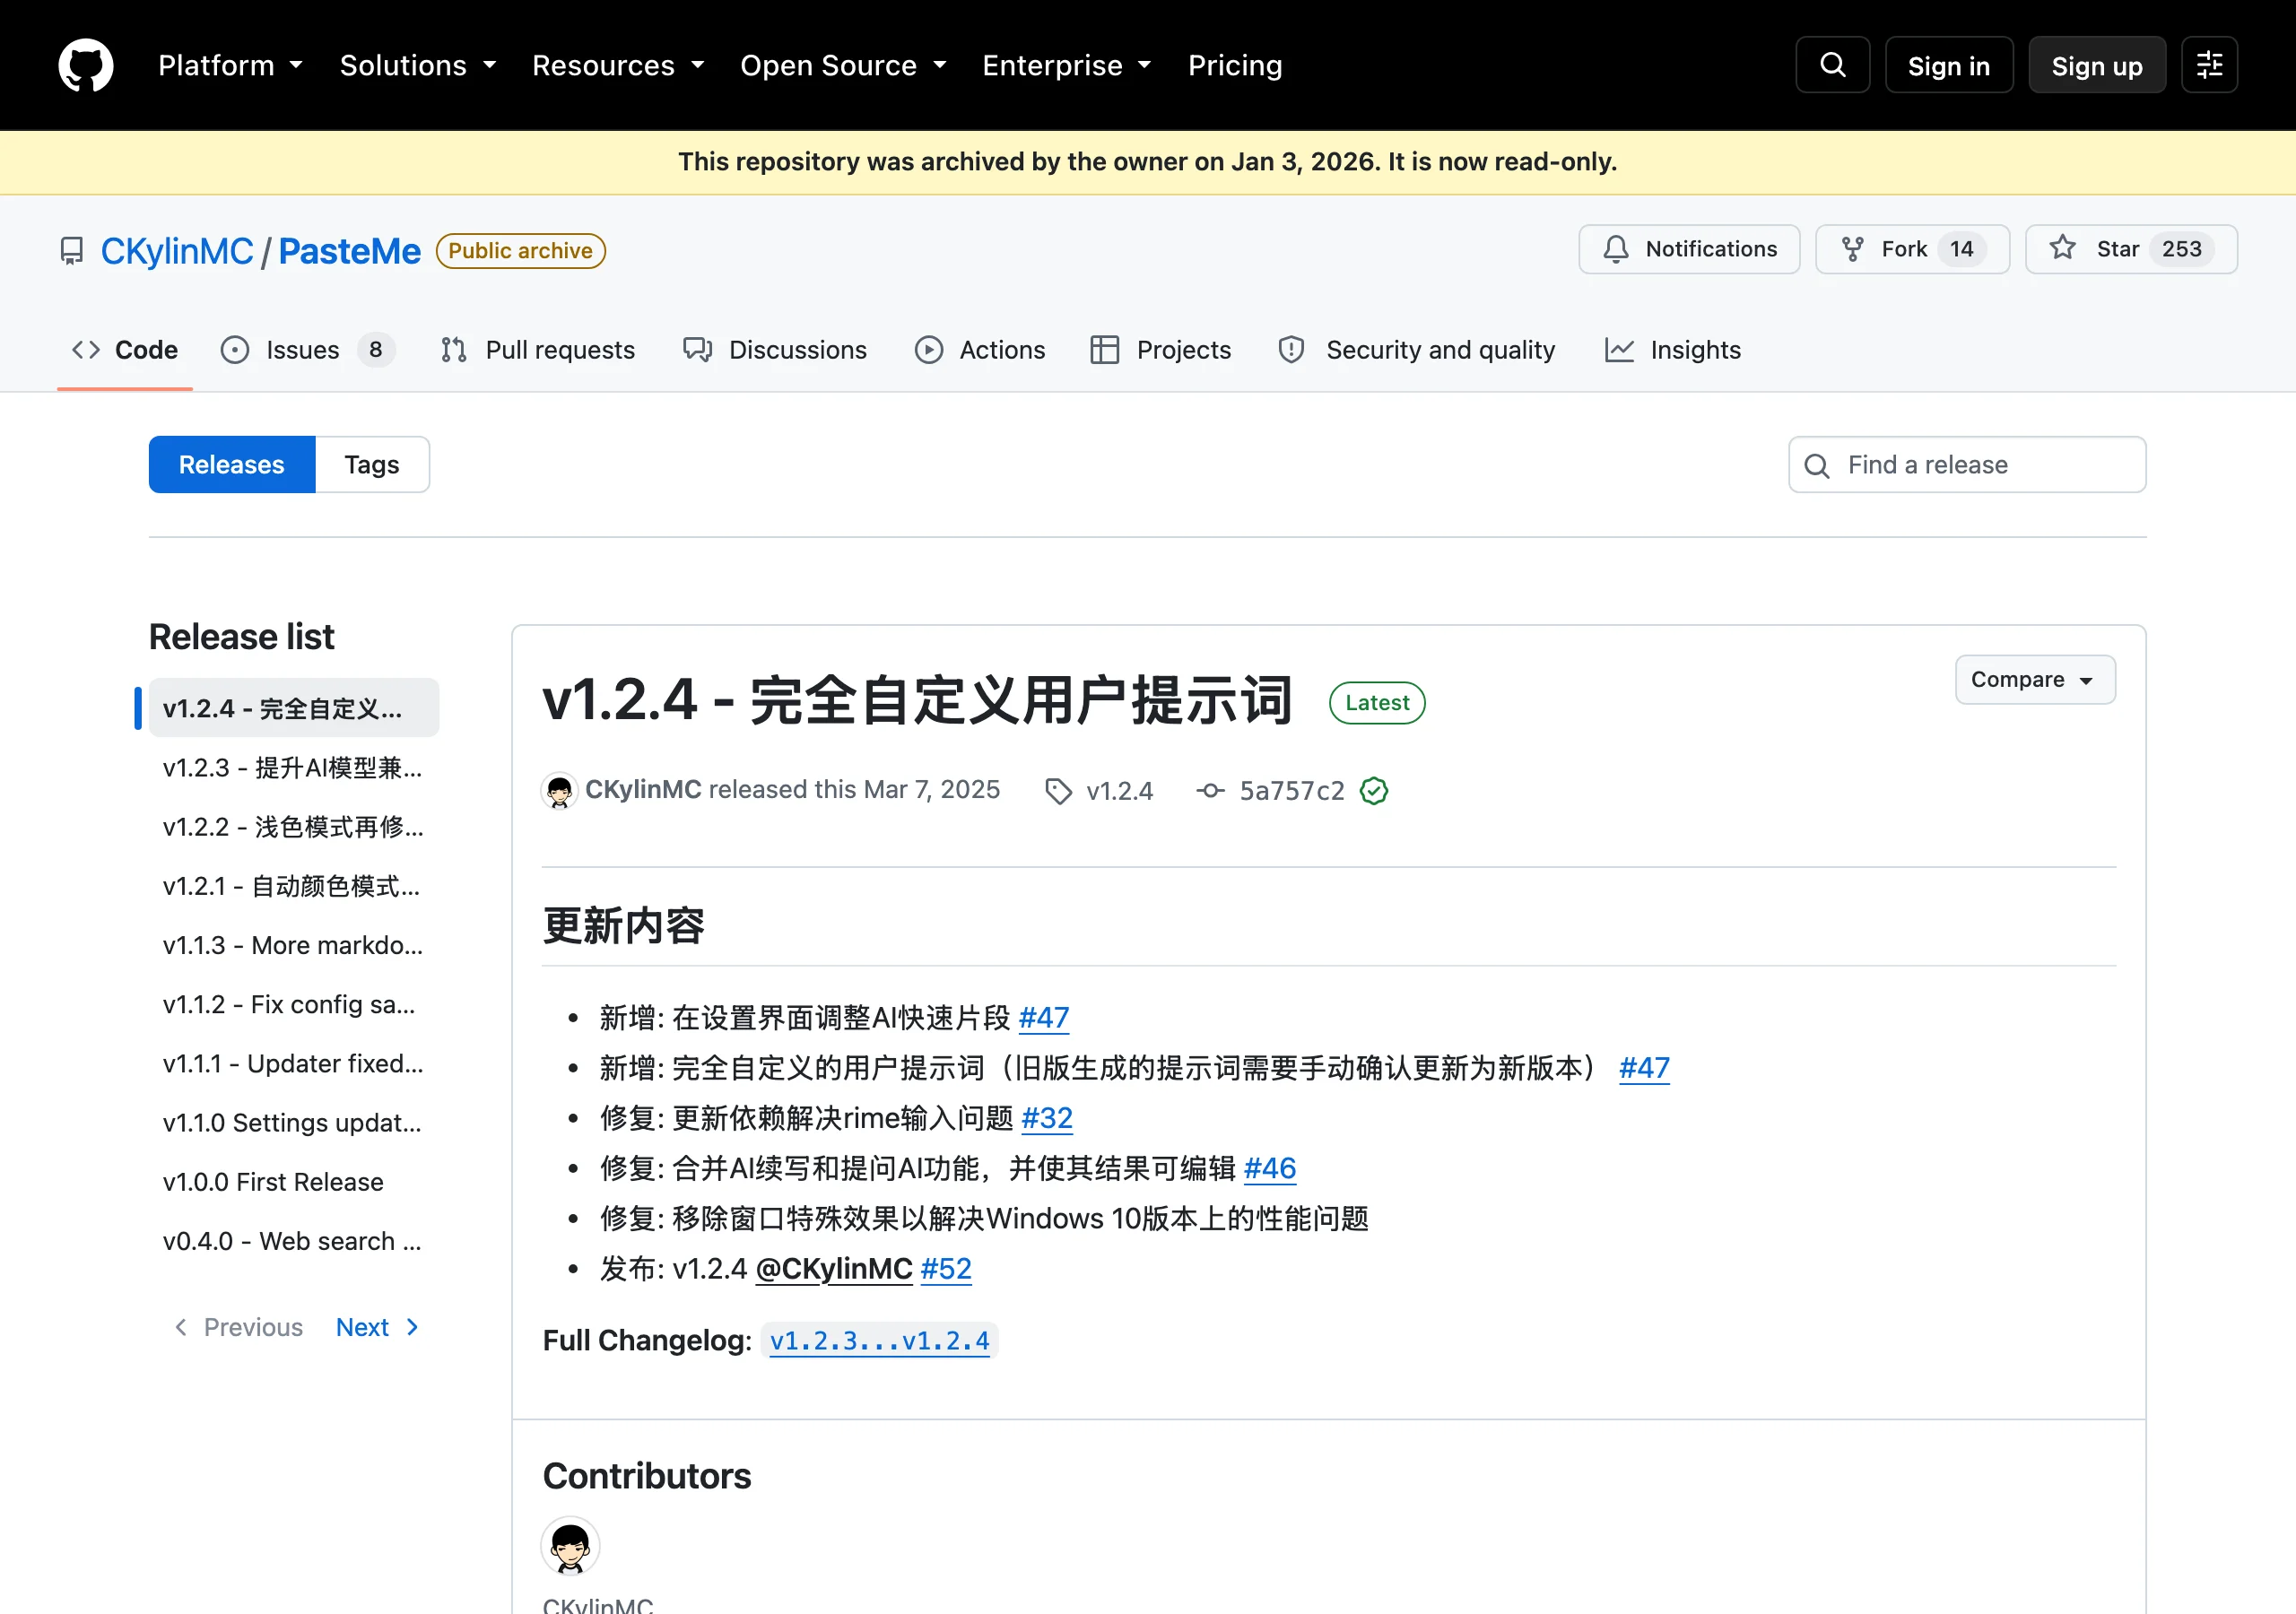Click the search magnifier icon in header

point(1832,65)
